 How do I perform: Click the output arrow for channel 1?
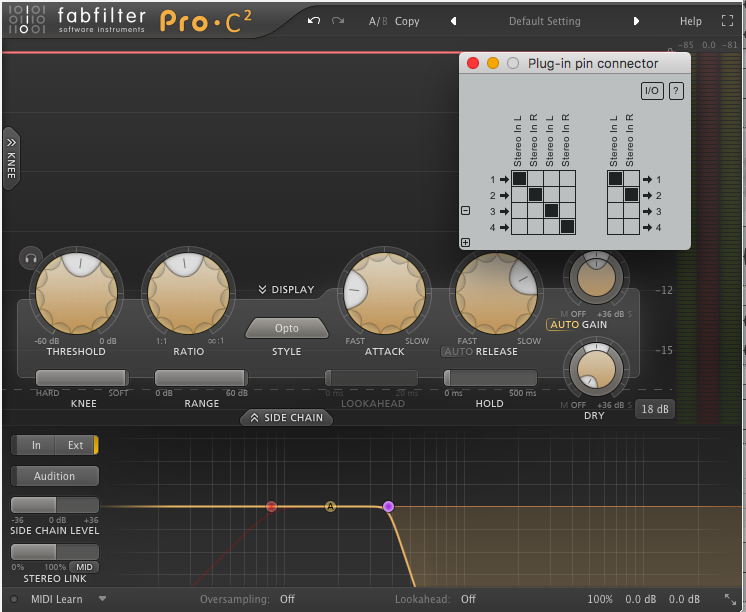pyautogui.click(x=647, y=179)
